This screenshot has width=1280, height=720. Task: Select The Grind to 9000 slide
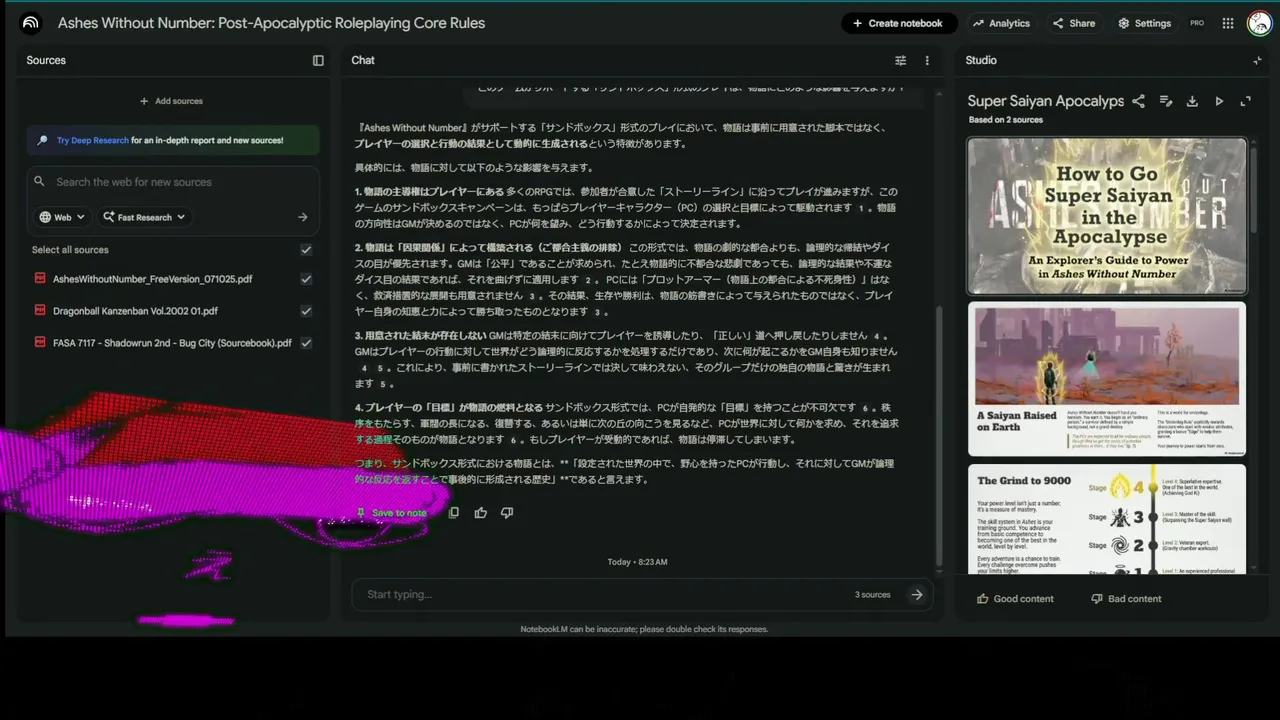point(1106,518)
